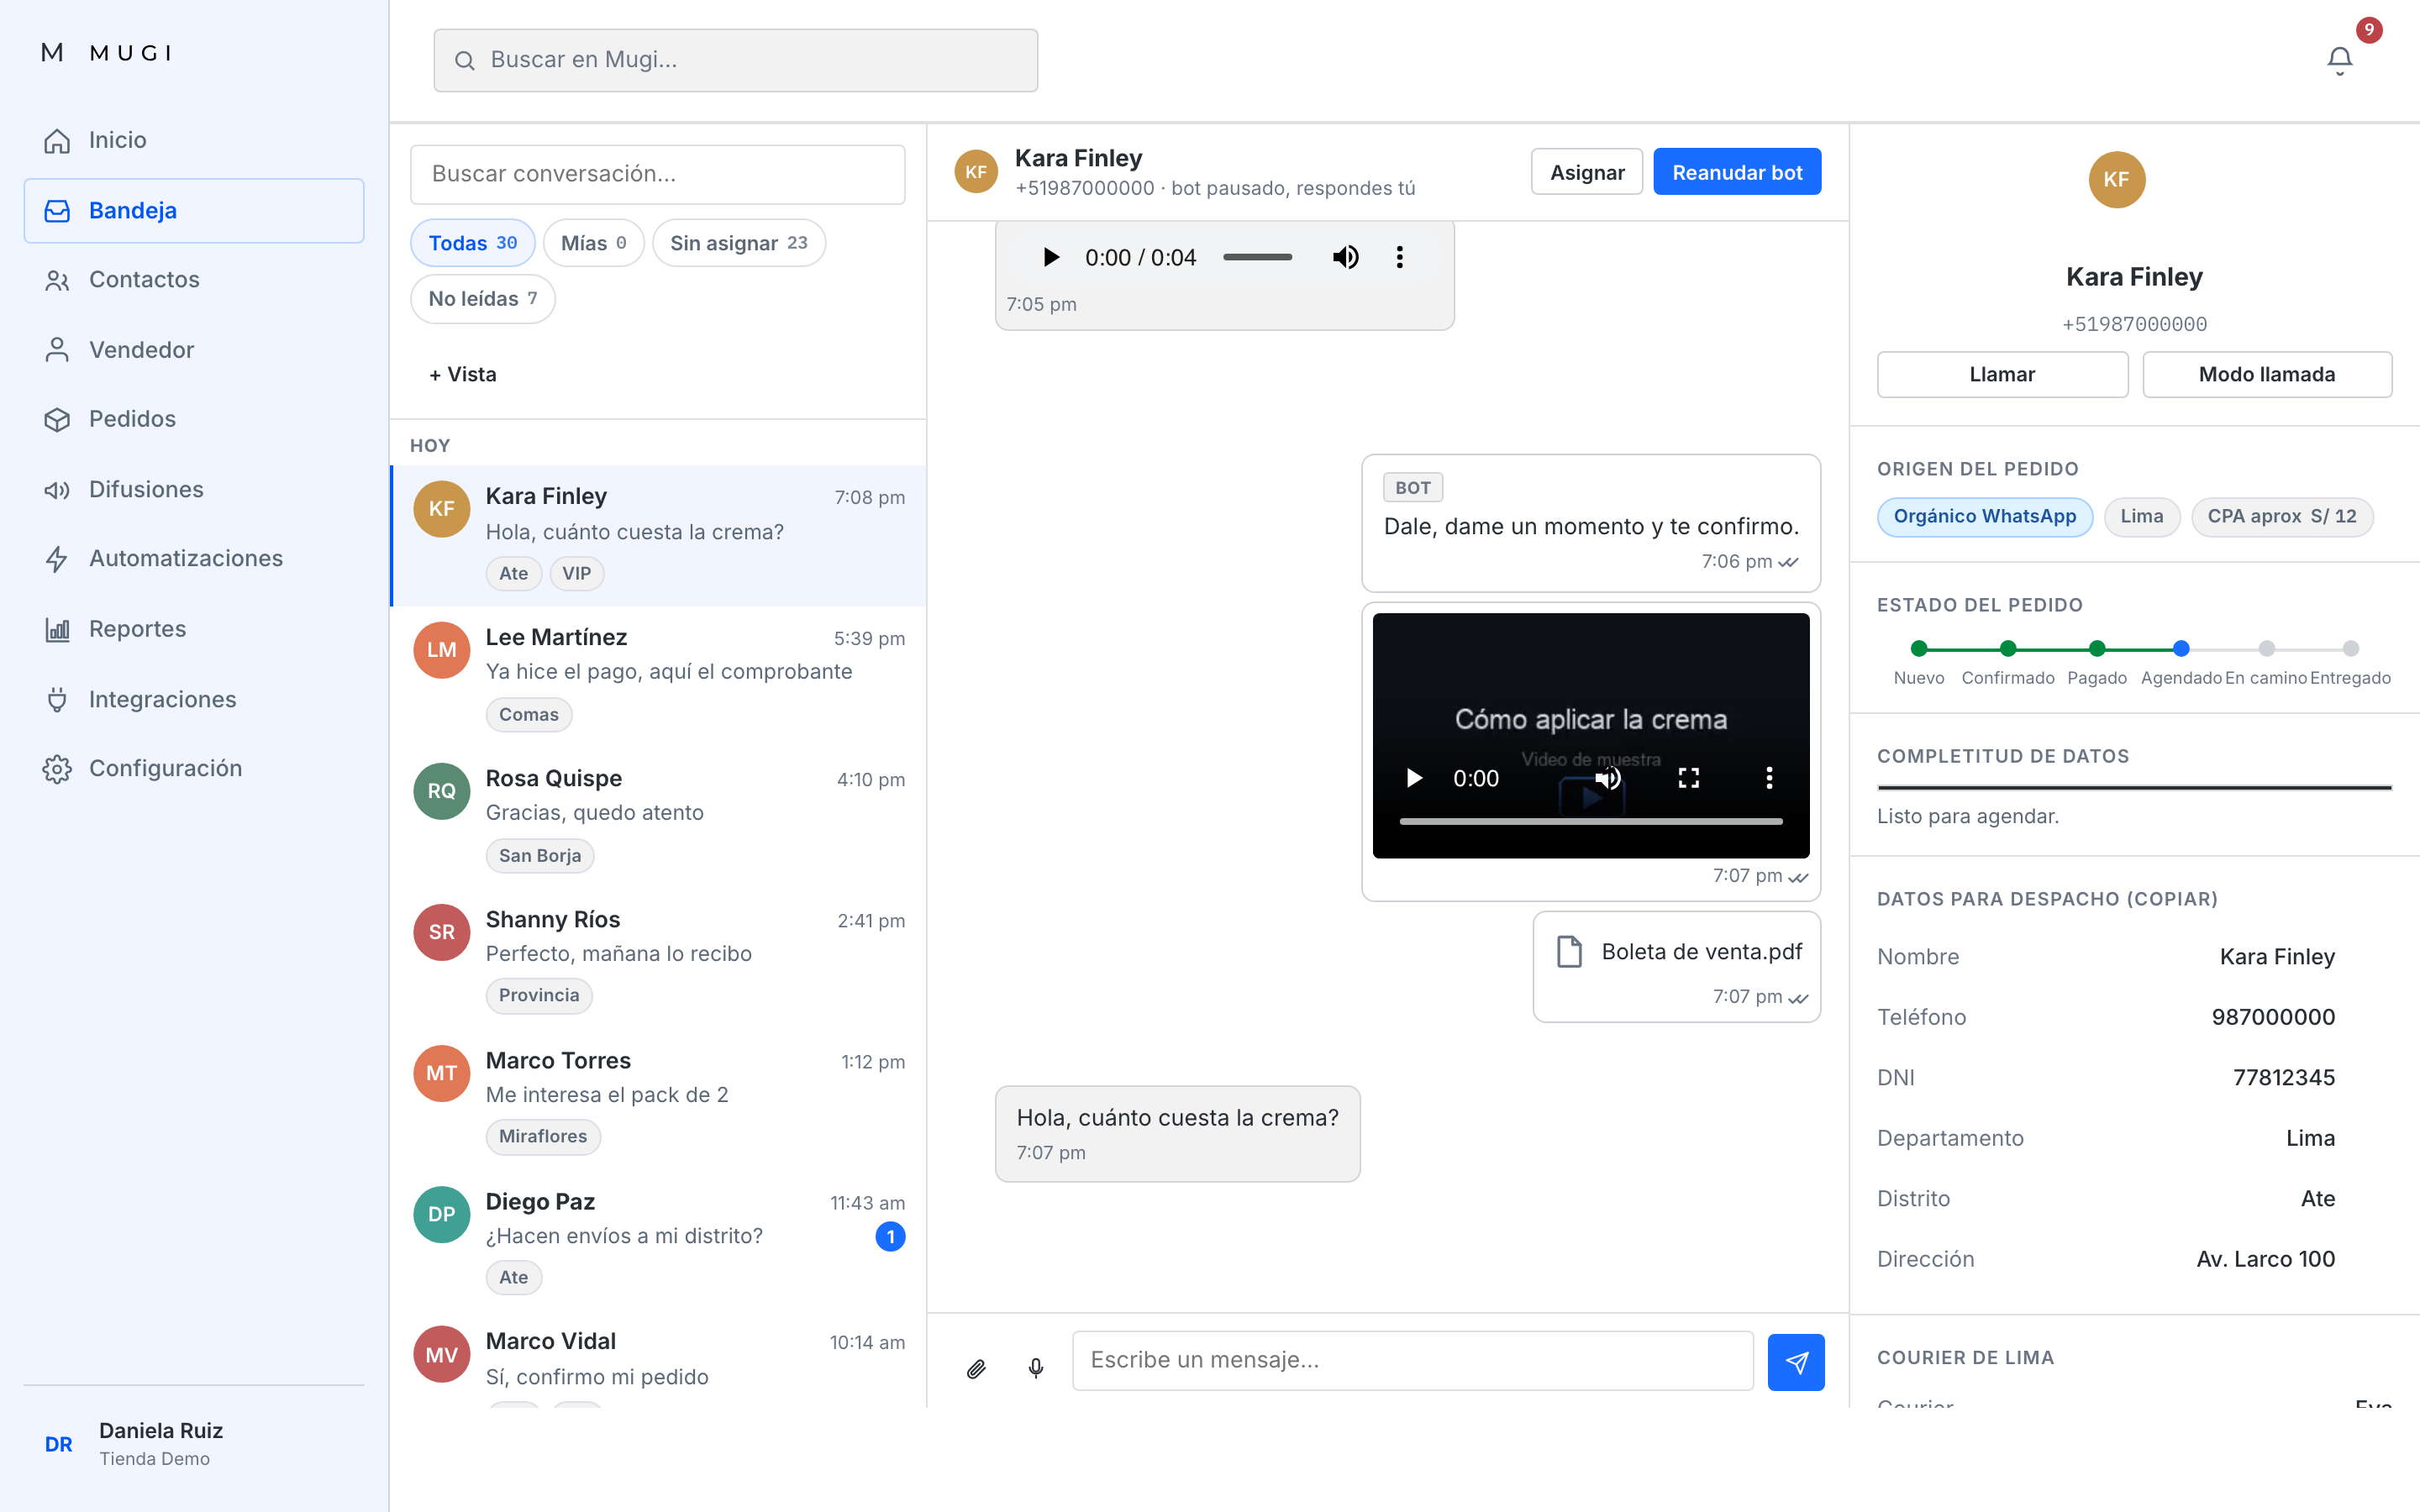Click the Integraciones plug icon
Image resolution: width=2420 pixels, height=1512 pixels.
point(57,699)
